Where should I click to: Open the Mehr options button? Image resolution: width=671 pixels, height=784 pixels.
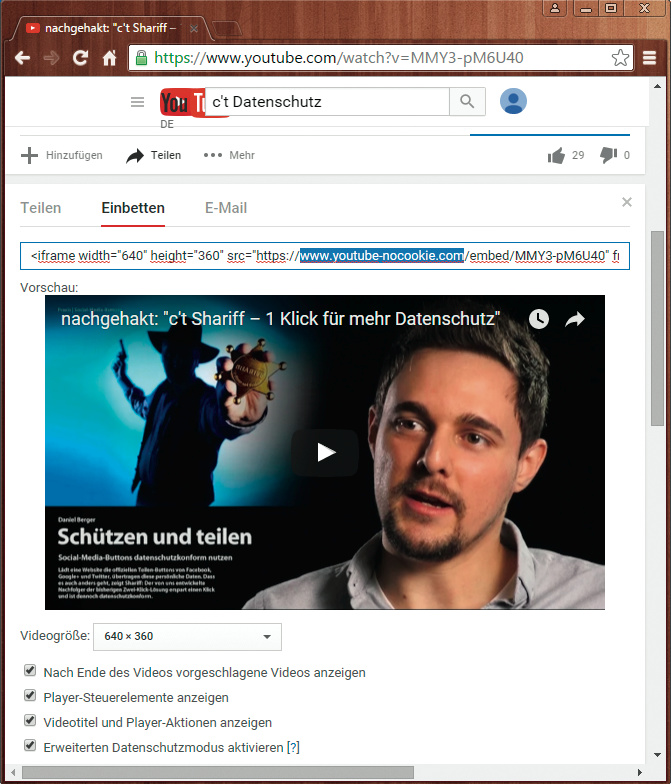pyautogui.click(x=229, y=156)
